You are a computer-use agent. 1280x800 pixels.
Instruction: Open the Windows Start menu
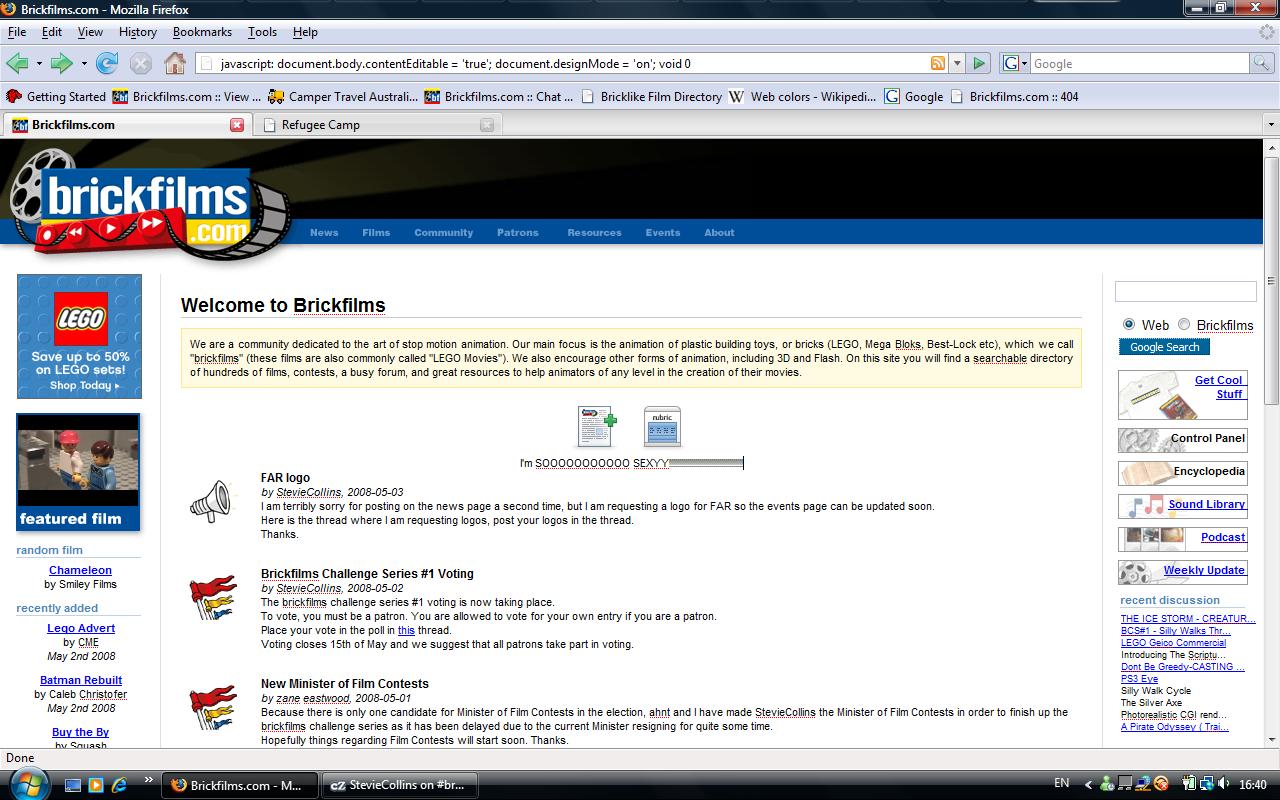coord(30,784)
